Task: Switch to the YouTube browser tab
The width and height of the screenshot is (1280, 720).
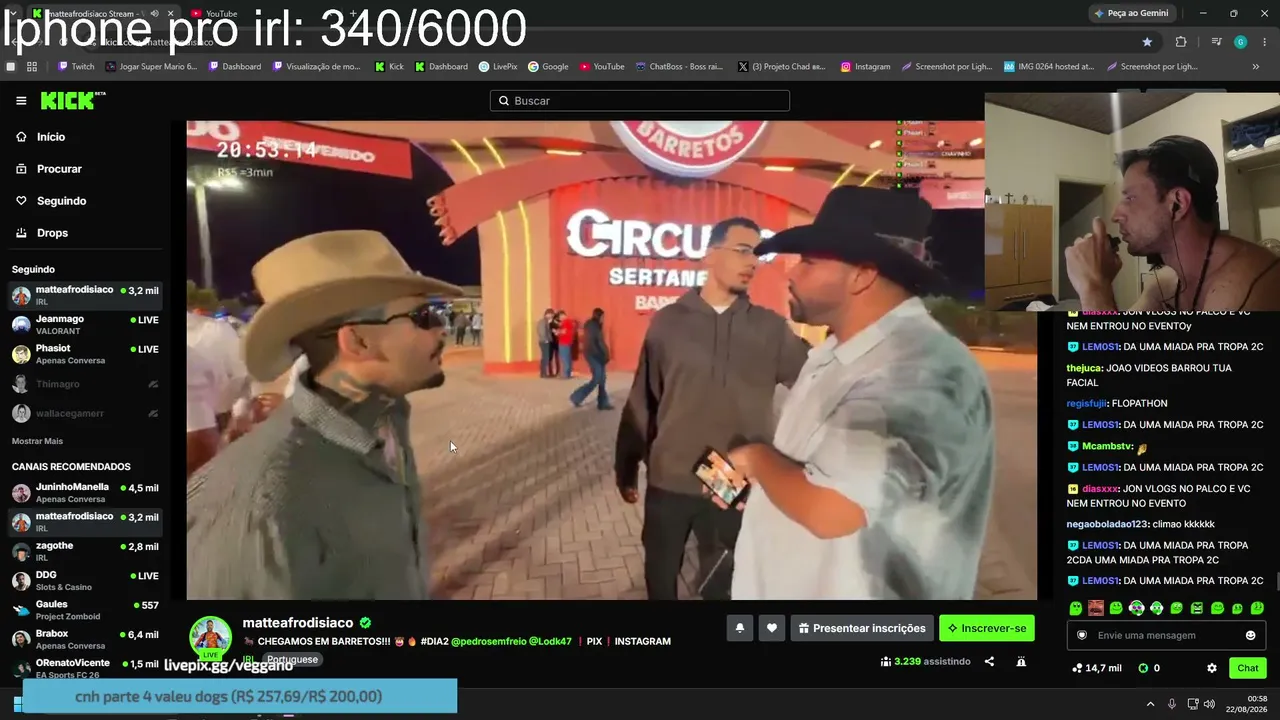Action: pos(213,14)
